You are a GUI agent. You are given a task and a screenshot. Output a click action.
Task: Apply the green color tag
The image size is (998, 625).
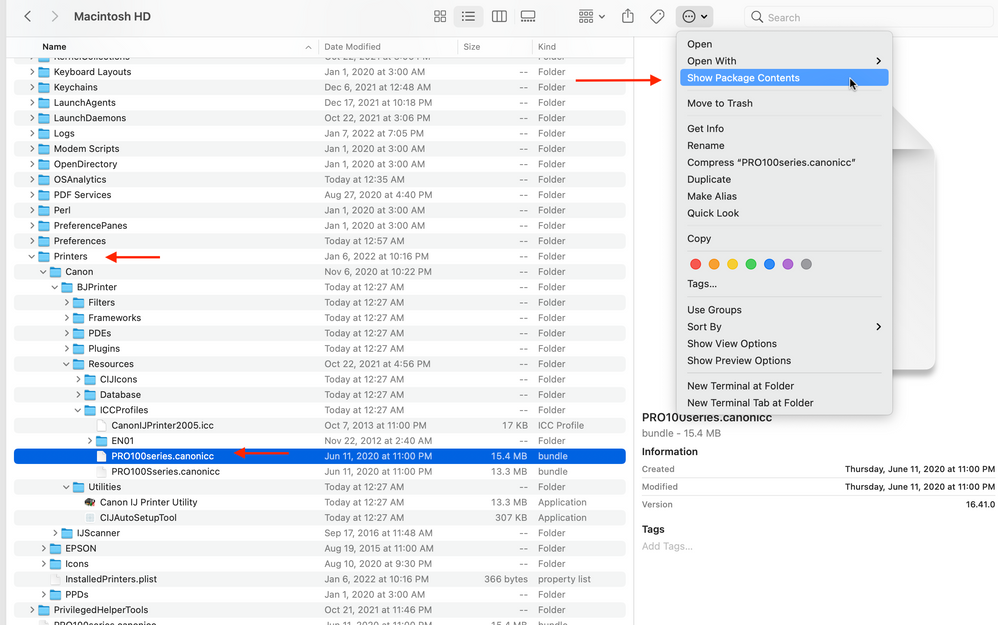pos(751,264)
